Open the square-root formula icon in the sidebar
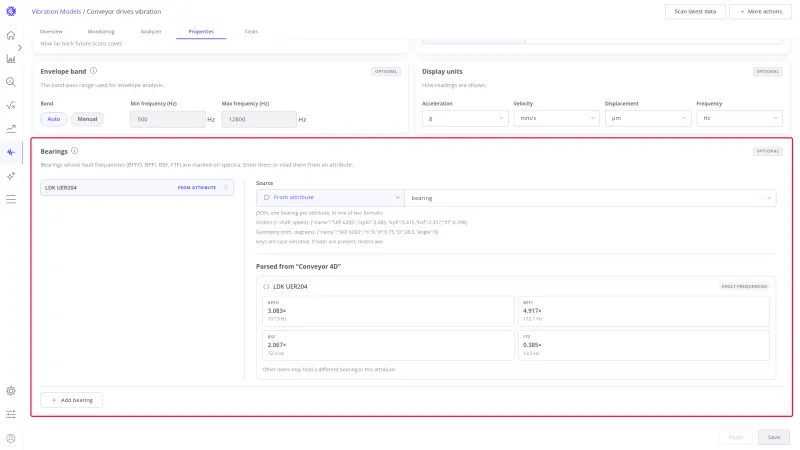Screen dimensions: 800x450 [x=11, y=106]
